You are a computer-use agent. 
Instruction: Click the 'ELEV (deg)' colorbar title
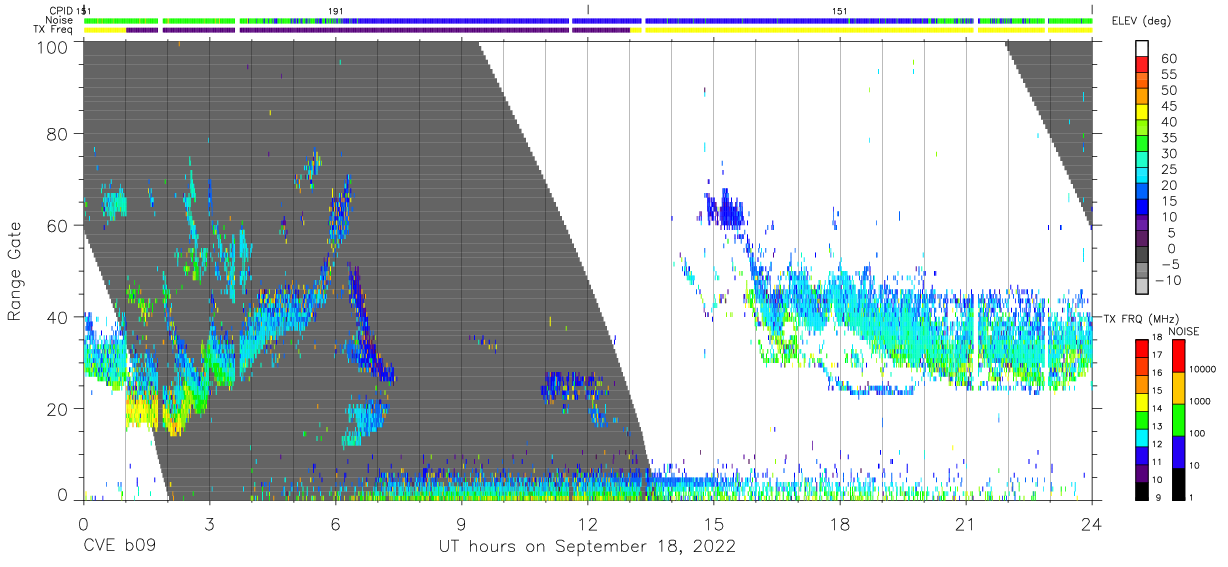coord(1143,21)
